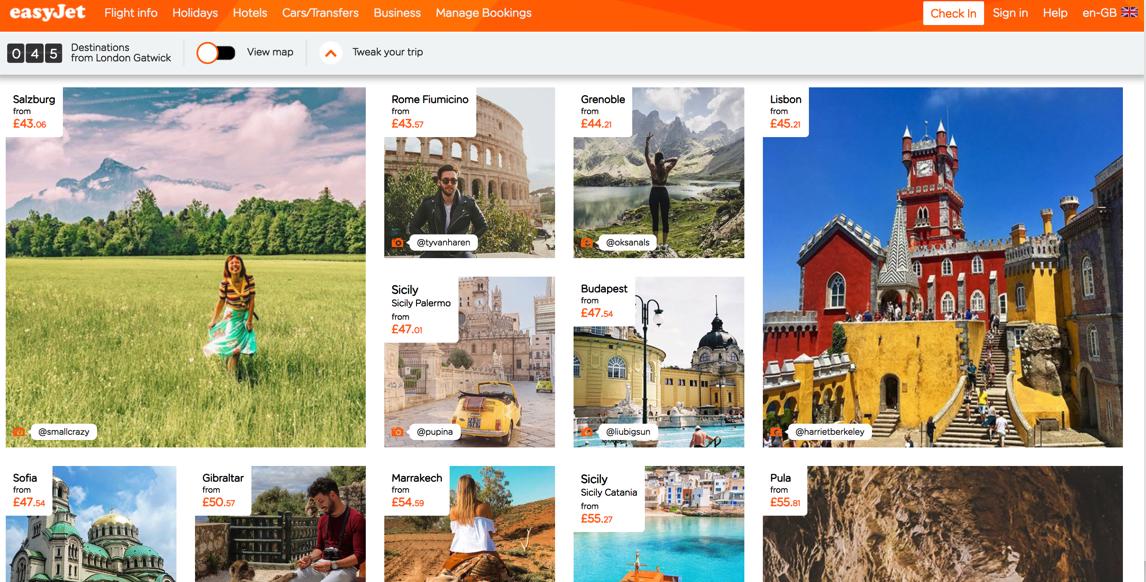Click the @pupina photo credit
1146x582 pixels.
coord(435,432)
